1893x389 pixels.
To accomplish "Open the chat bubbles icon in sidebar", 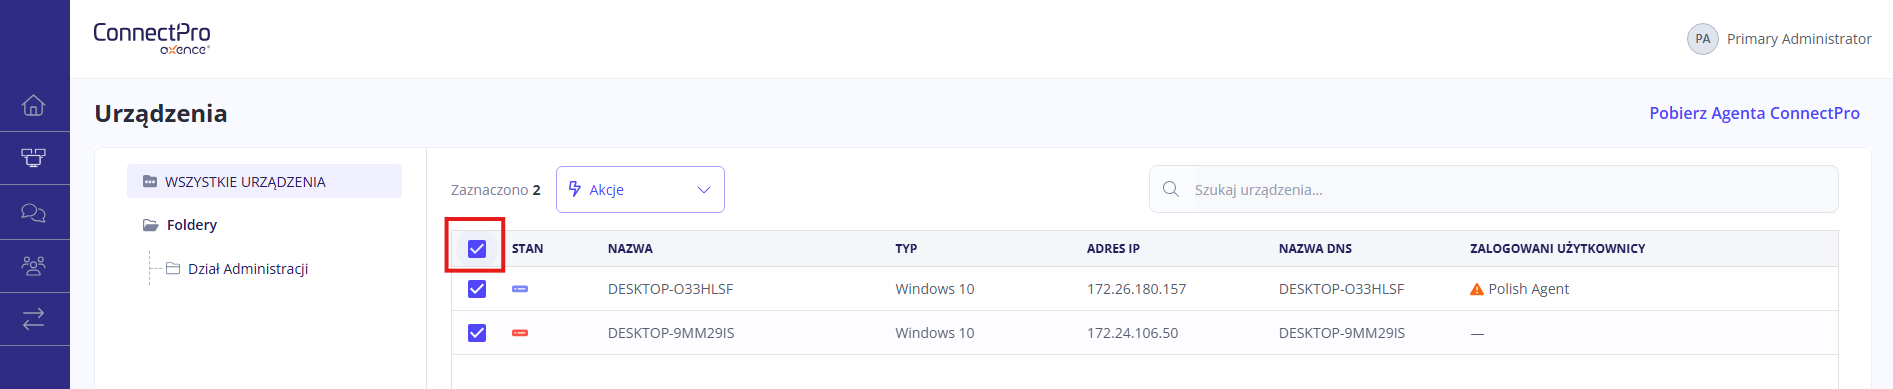I will [x=34, y=212].
